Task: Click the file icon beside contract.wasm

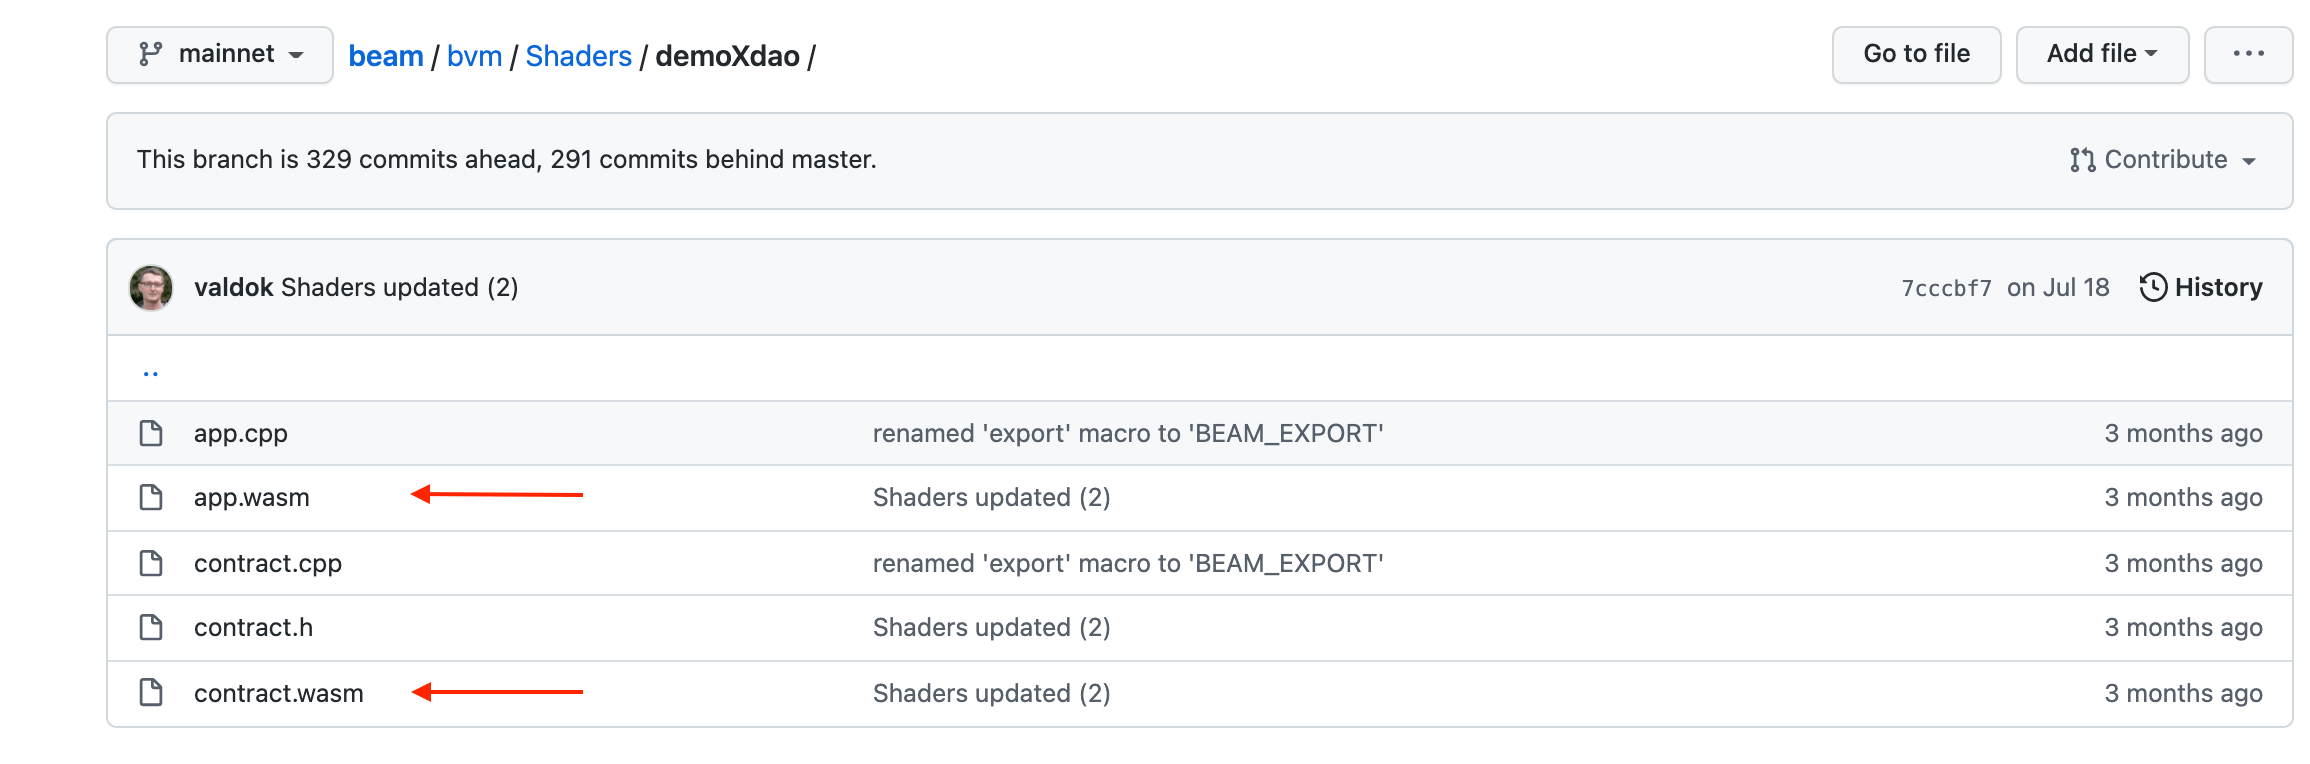Action: (151, 693)
